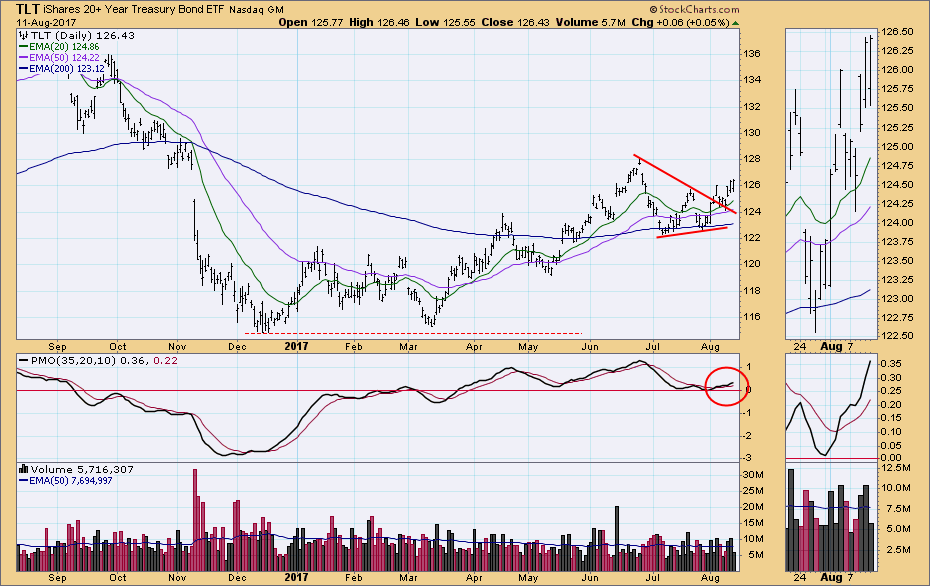Click Mar on the volume chart's date axis
930x586 pixels.
[x=408, y=578]
